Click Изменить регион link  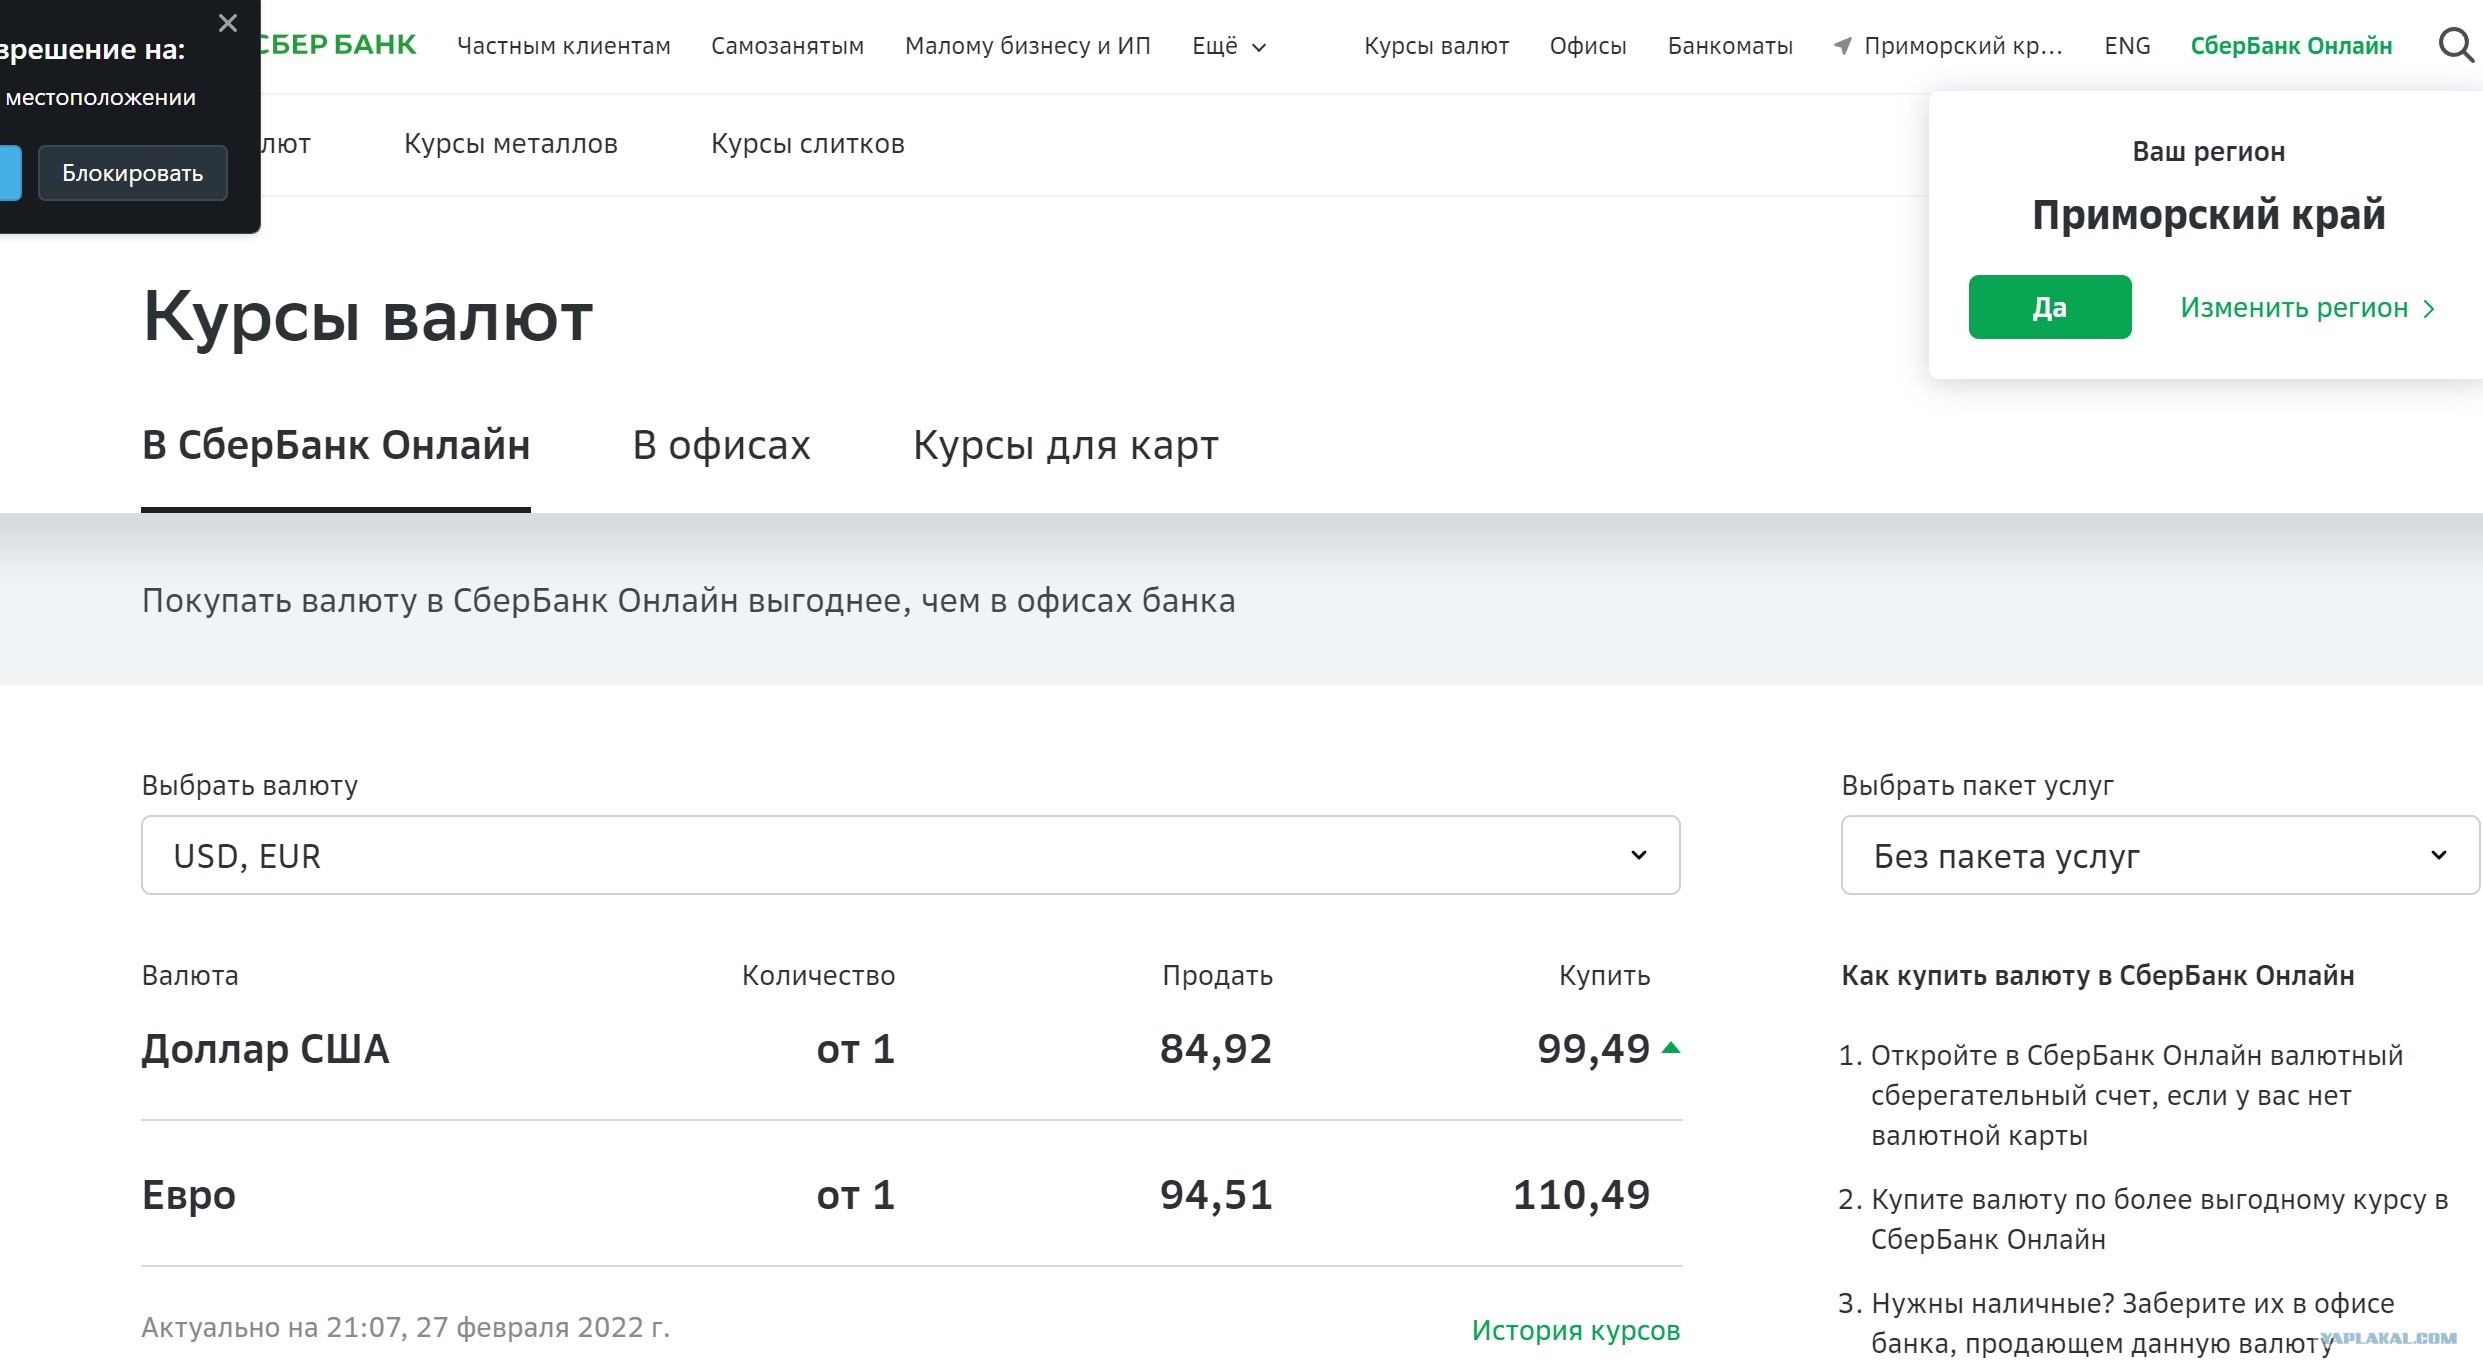(x=2307, y=308)
